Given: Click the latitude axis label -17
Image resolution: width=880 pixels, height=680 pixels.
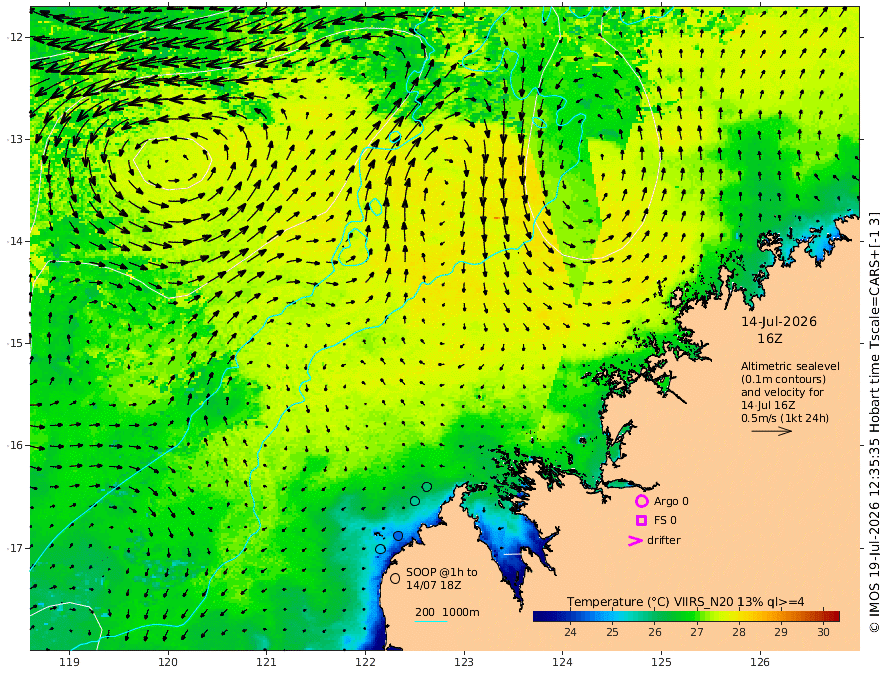Looking at the screenshot, I should coord(15,548).
